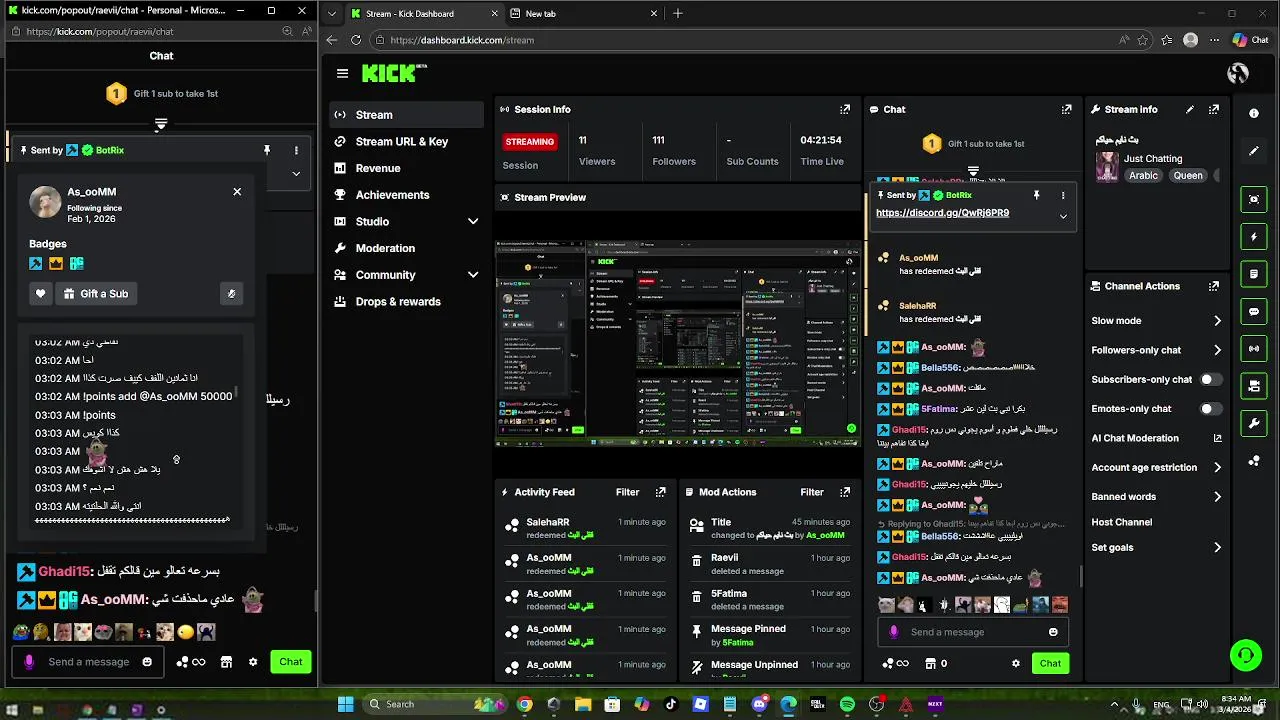The image size is (1280, 720).
Task: Open the shop icon in dashboard chat footer
Action: point(930,663)
